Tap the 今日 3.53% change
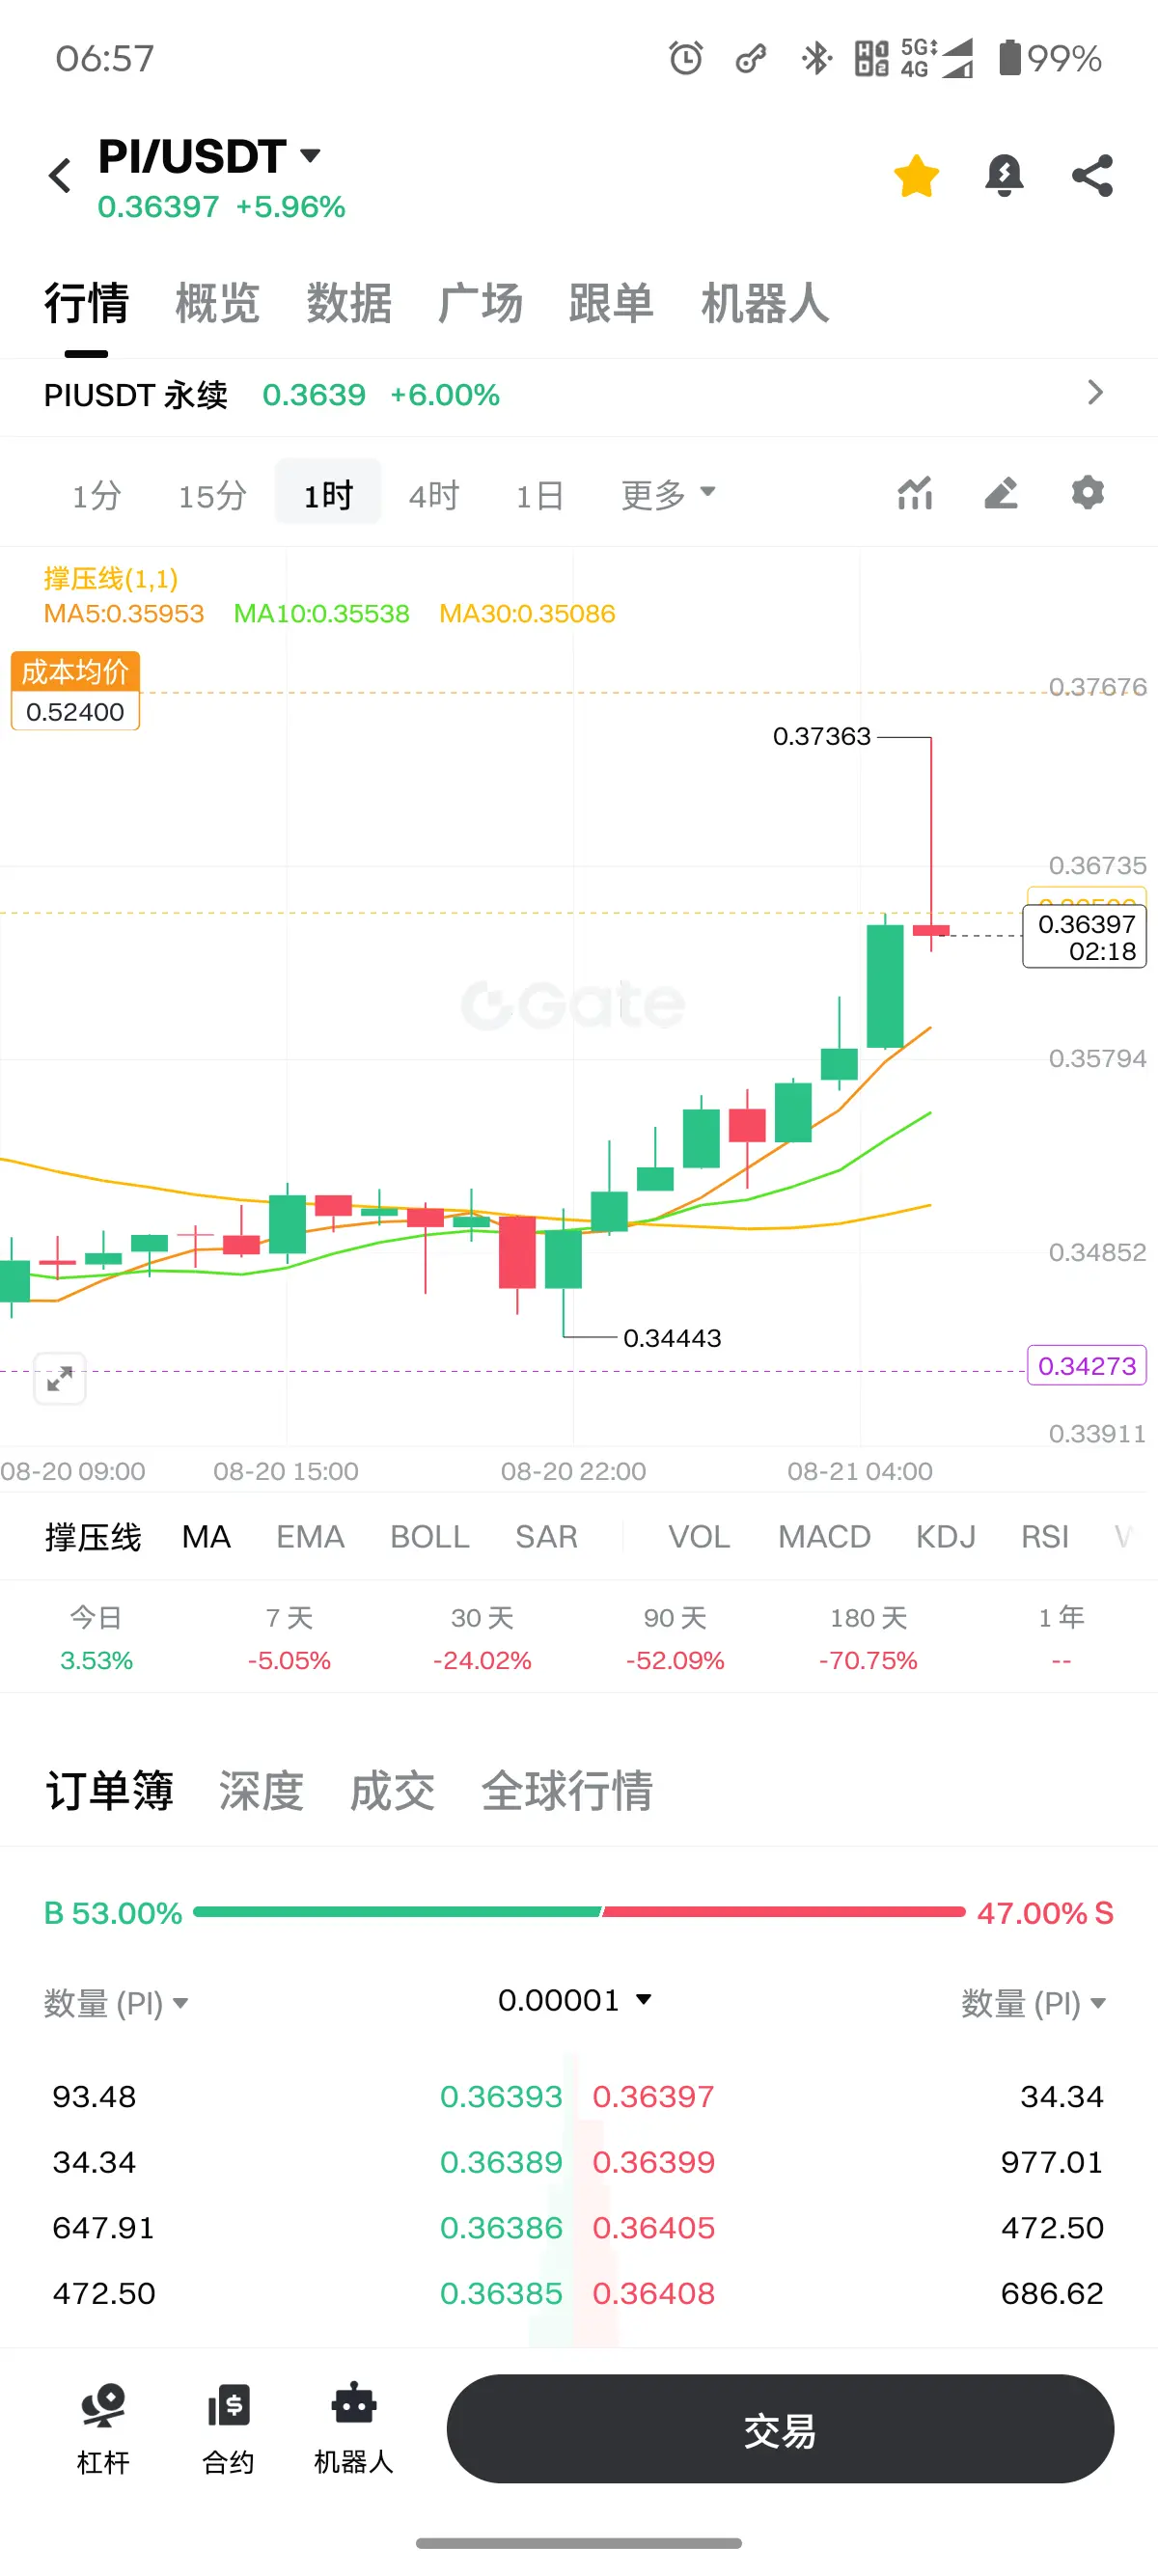The height and width of the screenshot is (2576, 1158). tap(96, 1639)
